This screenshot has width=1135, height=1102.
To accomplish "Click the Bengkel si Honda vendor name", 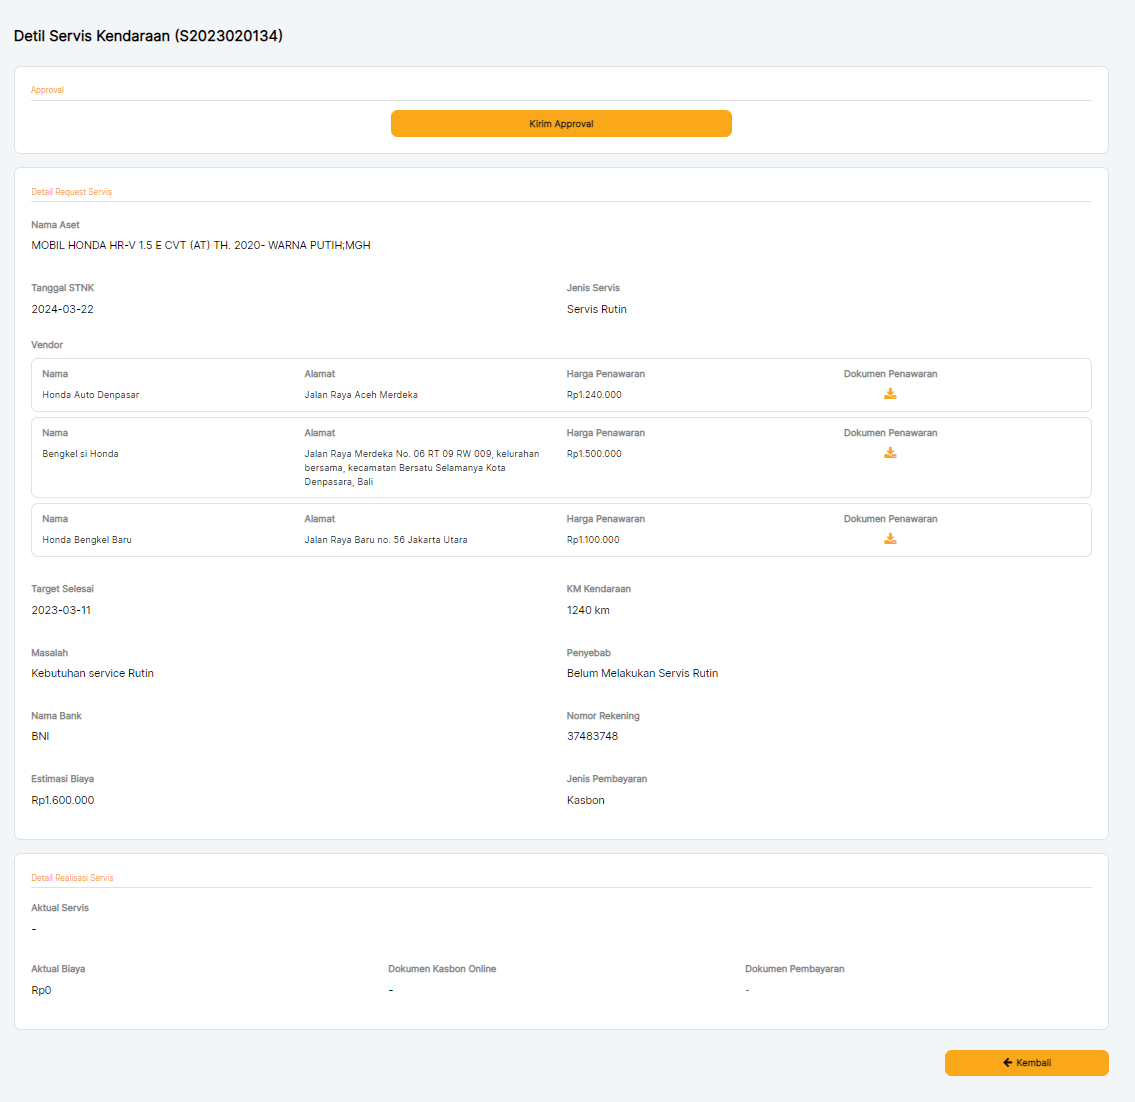I will pos(80,454).
